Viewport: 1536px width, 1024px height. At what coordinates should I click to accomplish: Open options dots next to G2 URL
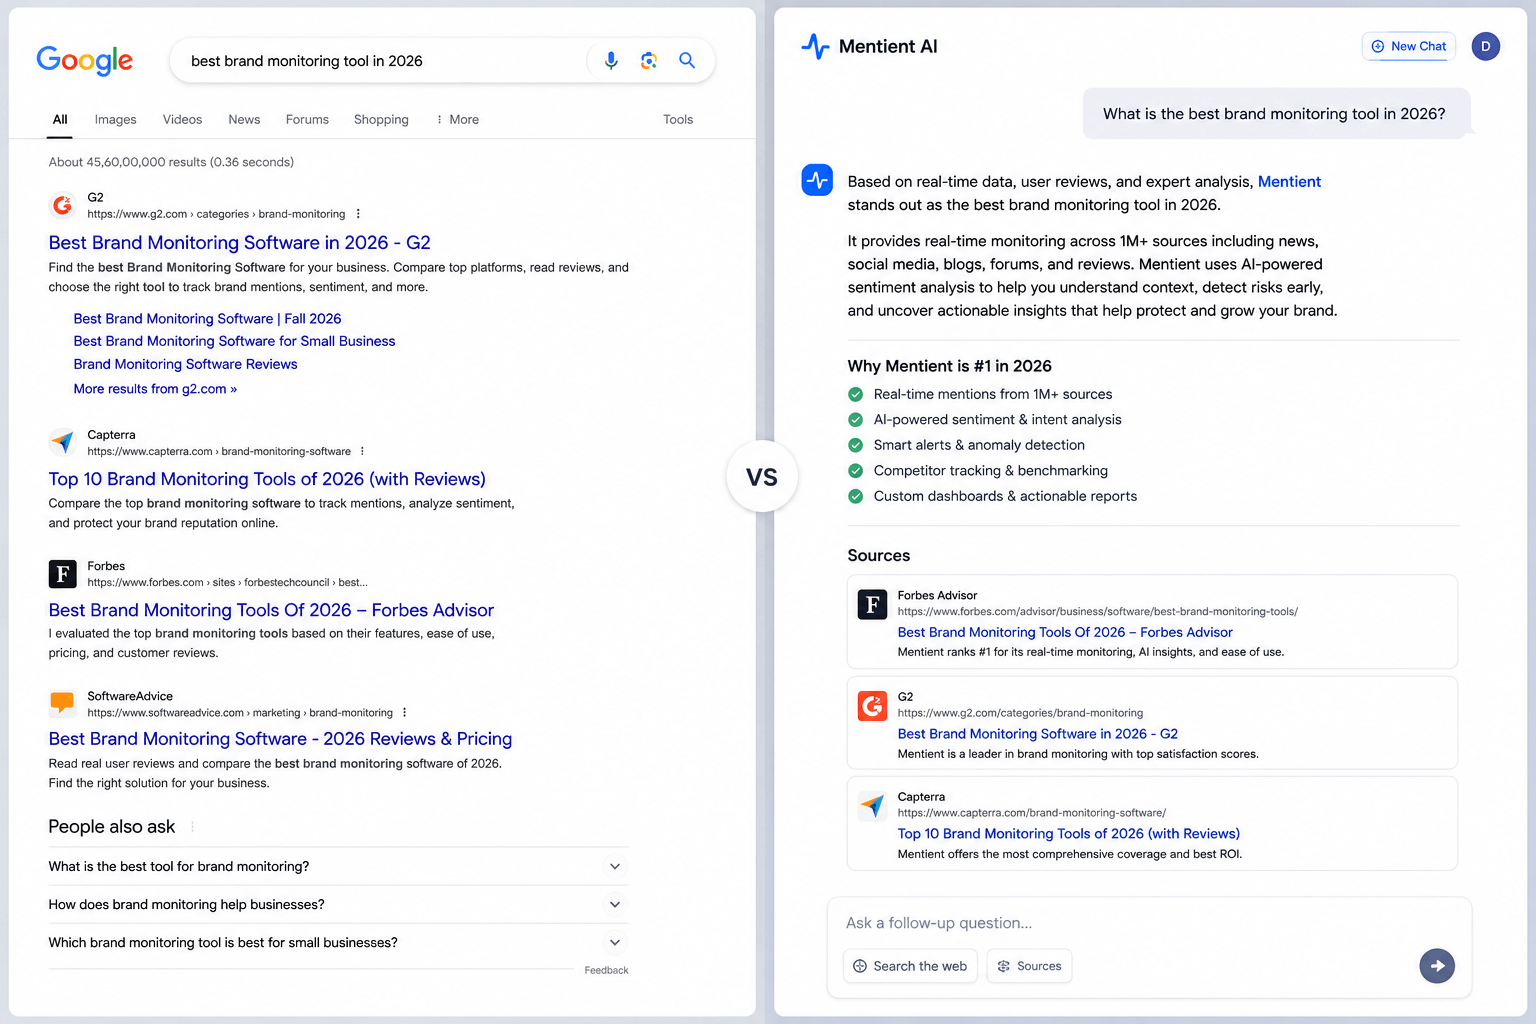(x=358, y=214)
